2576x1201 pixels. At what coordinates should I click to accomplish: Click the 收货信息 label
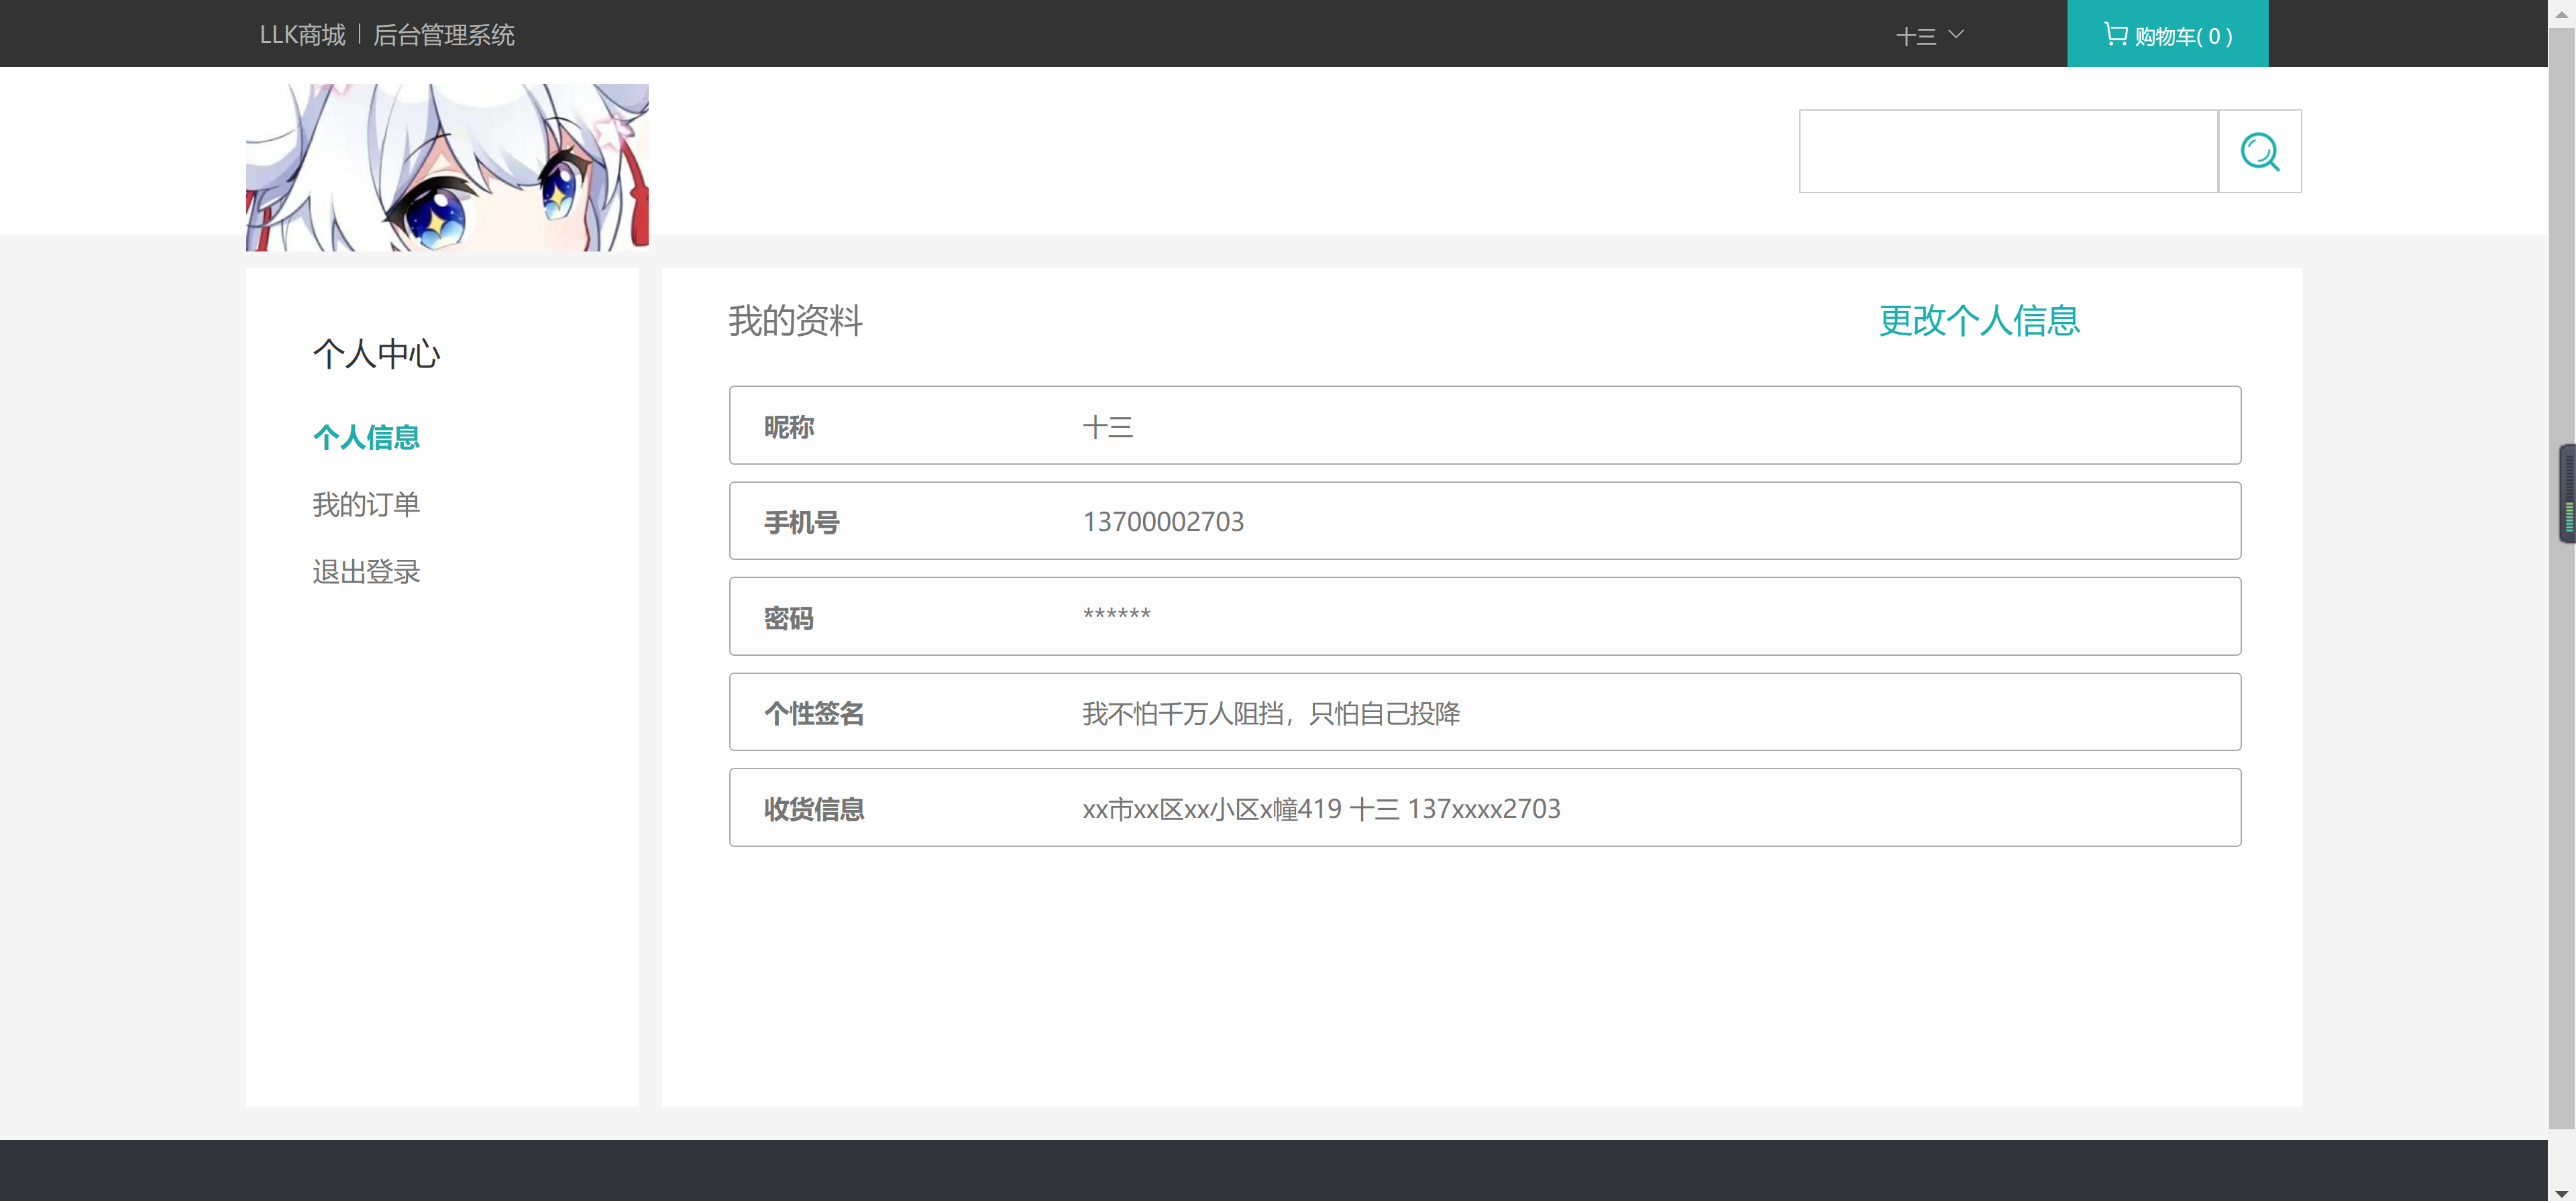[814, 809]
